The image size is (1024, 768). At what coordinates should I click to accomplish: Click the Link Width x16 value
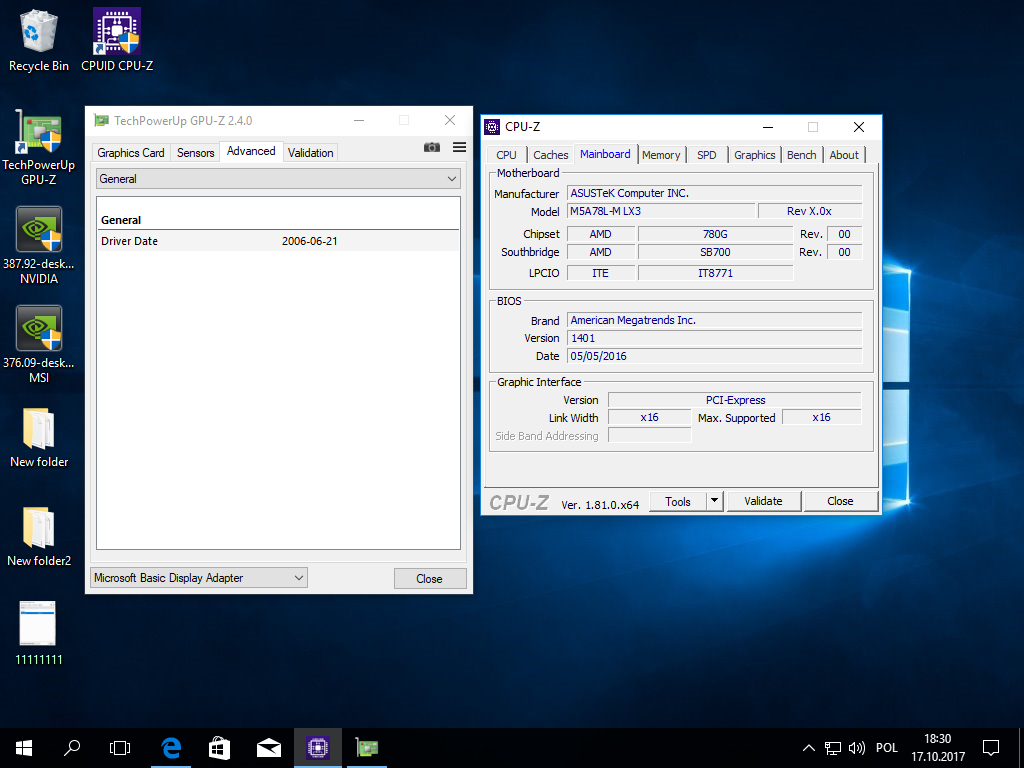[x=649, y=417]
